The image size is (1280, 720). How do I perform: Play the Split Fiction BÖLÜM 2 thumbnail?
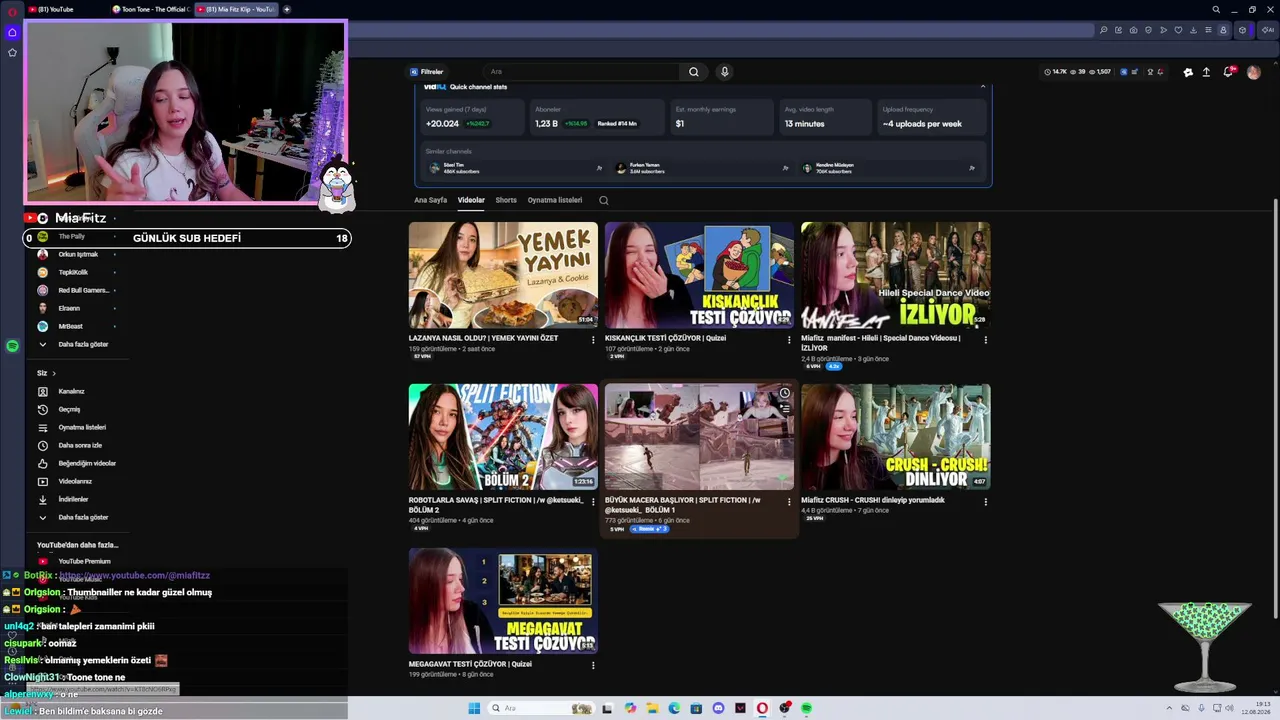503,437
